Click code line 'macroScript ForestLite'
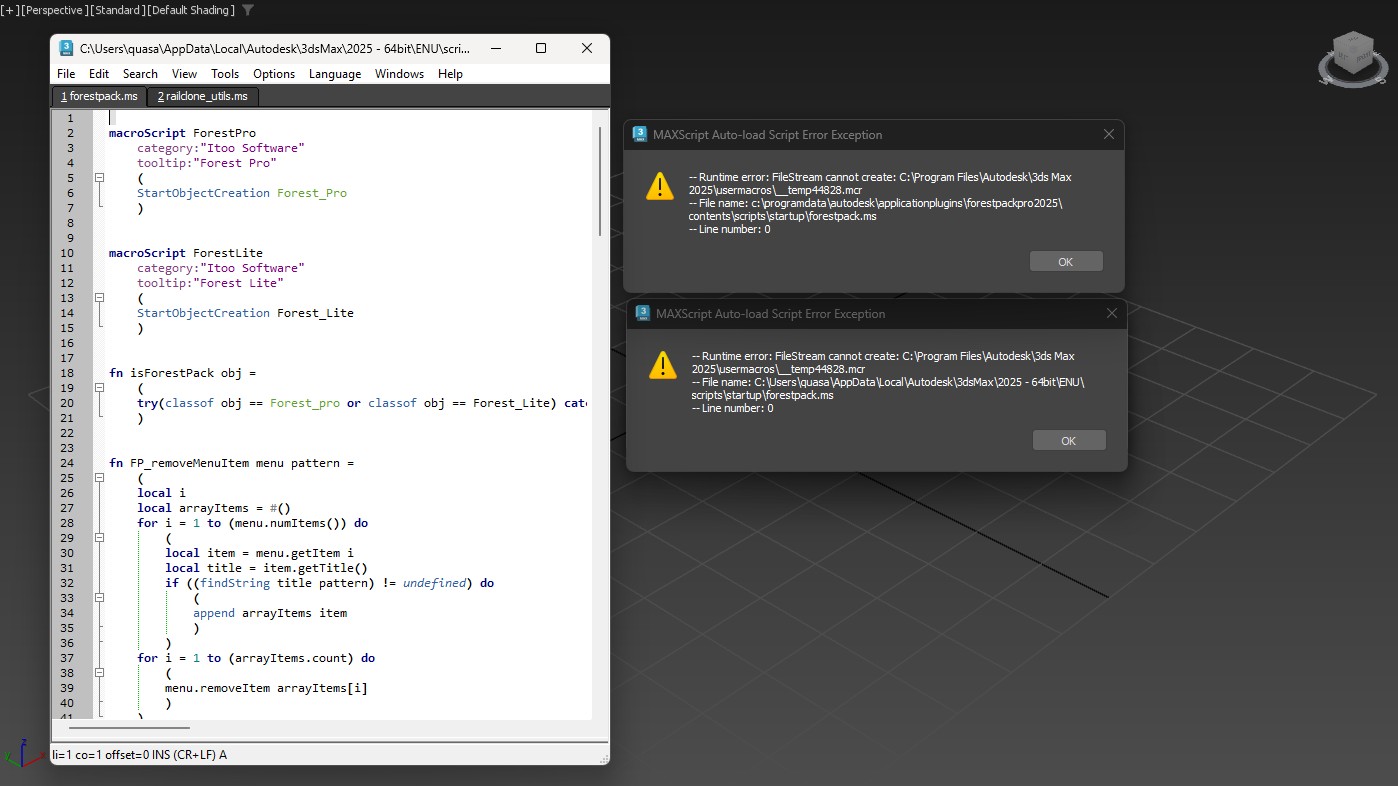 (x=186, y=253)
